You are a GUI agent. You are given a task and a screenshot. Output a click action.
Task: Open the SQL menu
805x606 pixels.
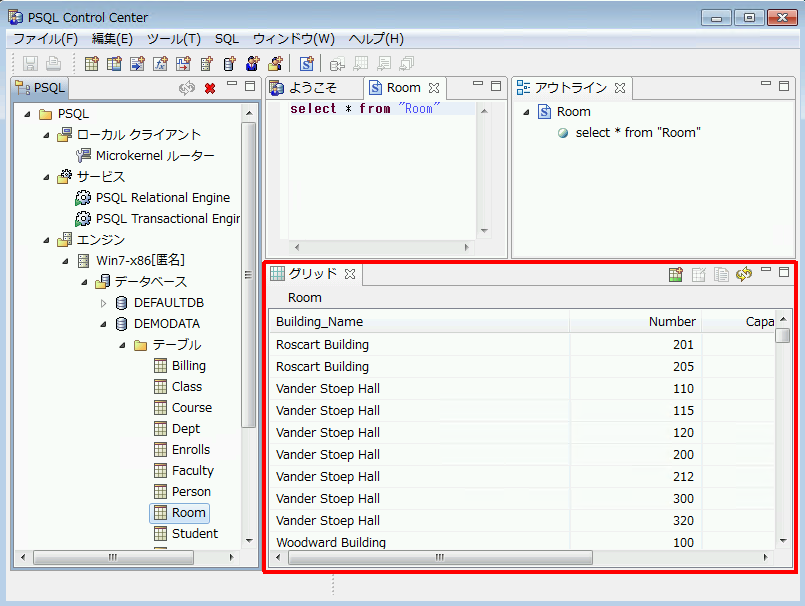(227, 39)
